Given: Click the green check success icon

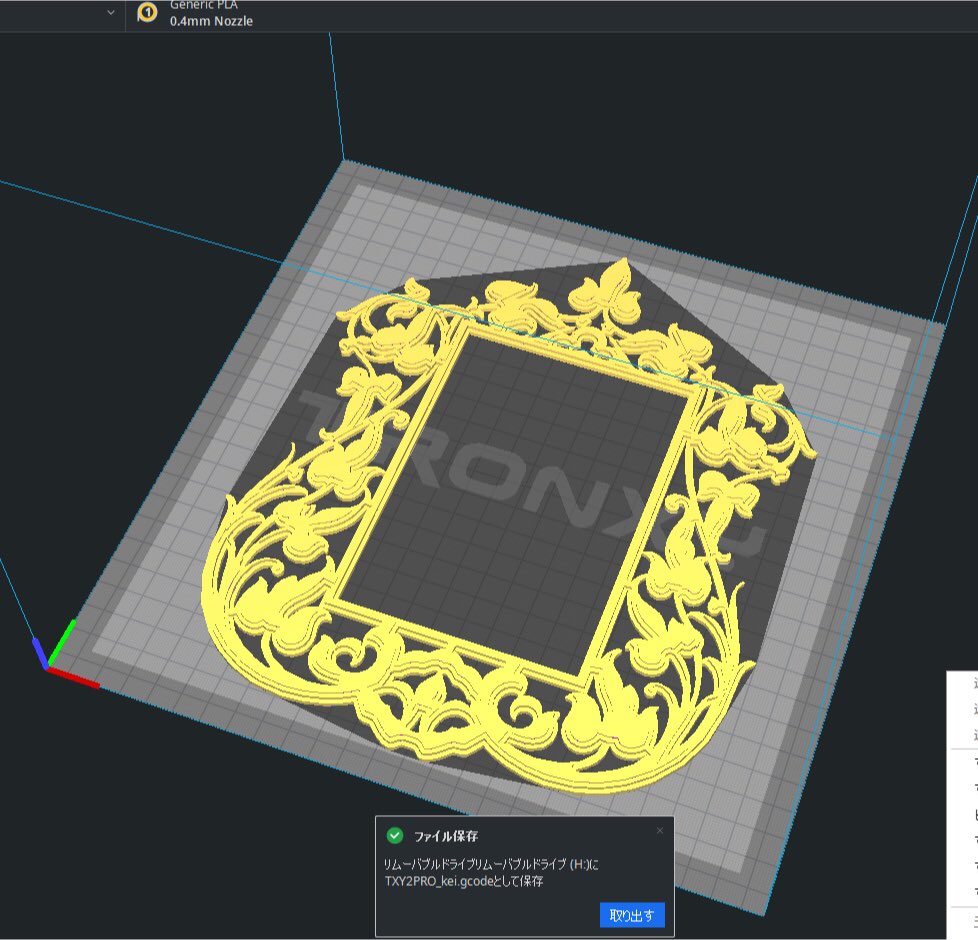Looking at the screenshot, I should tap(395, 835).
